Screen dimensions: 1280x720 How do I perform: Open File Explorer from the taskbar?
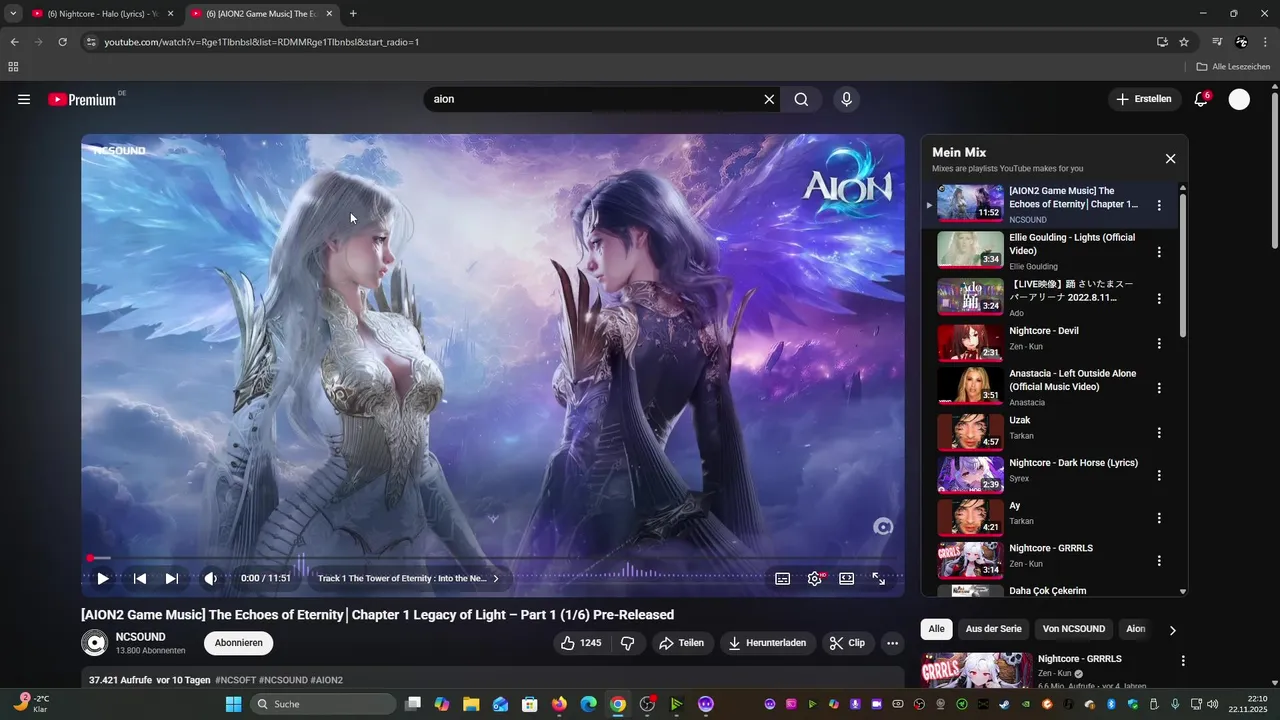tap(471, 704)
